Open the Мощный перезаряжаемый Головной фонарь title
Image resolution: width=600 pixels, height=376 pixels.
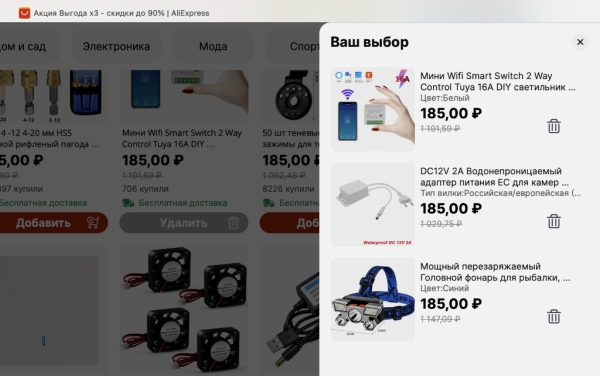495,272
